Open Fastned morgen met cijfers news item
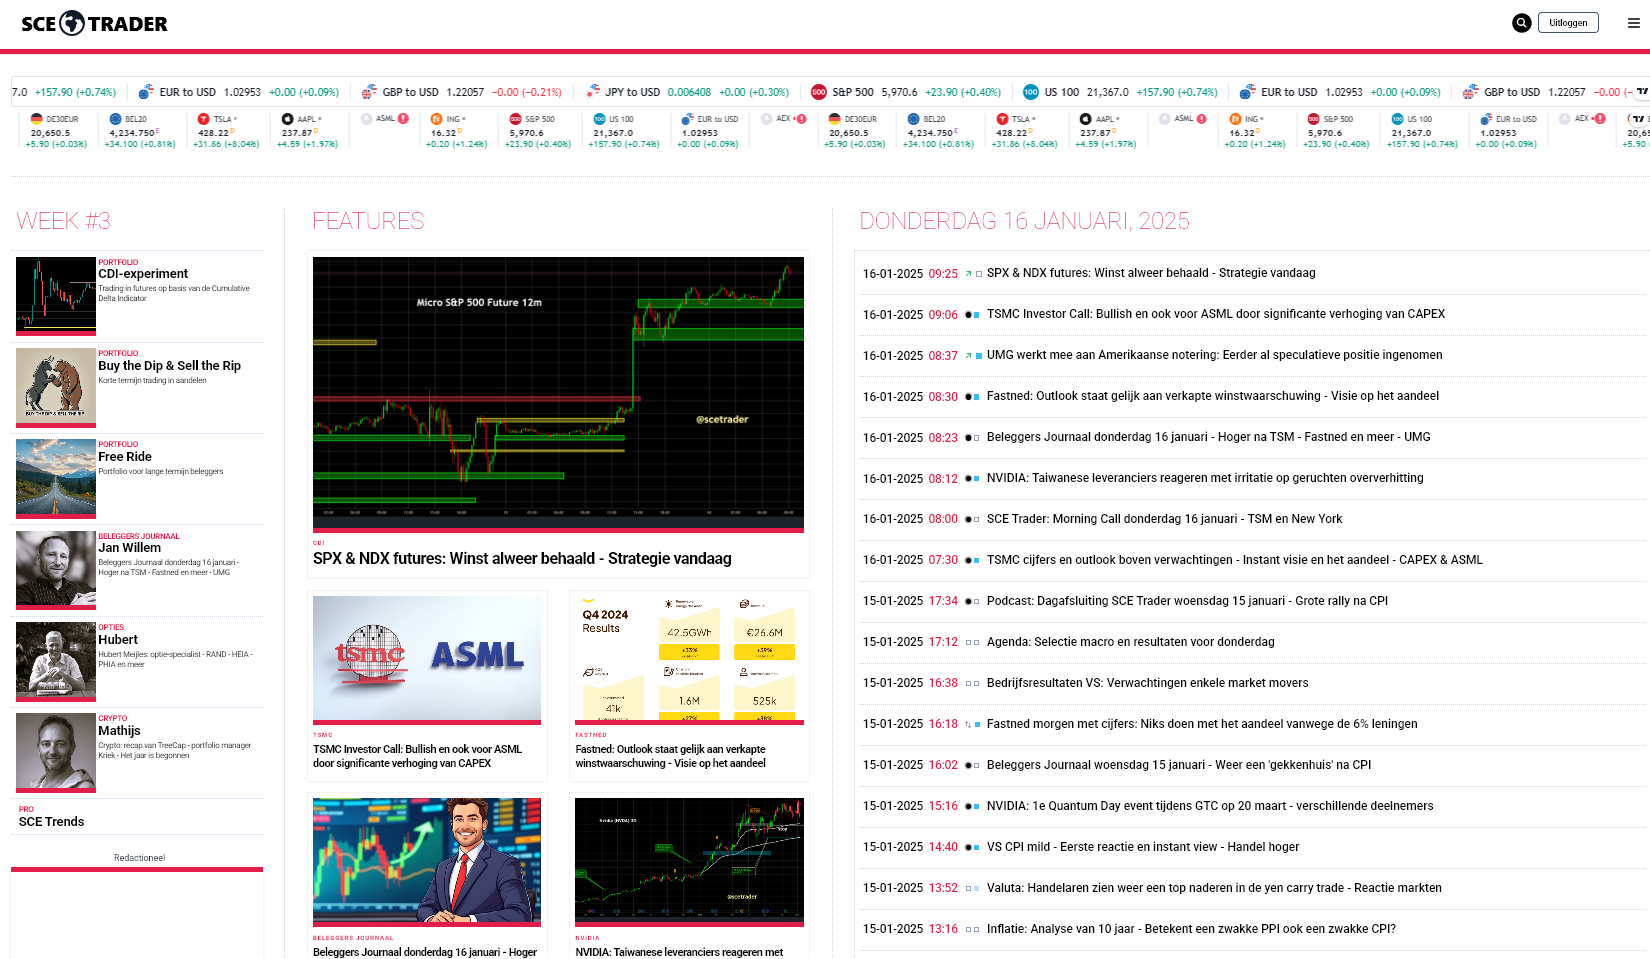 pyautogui.click(x=1202, y=724)
